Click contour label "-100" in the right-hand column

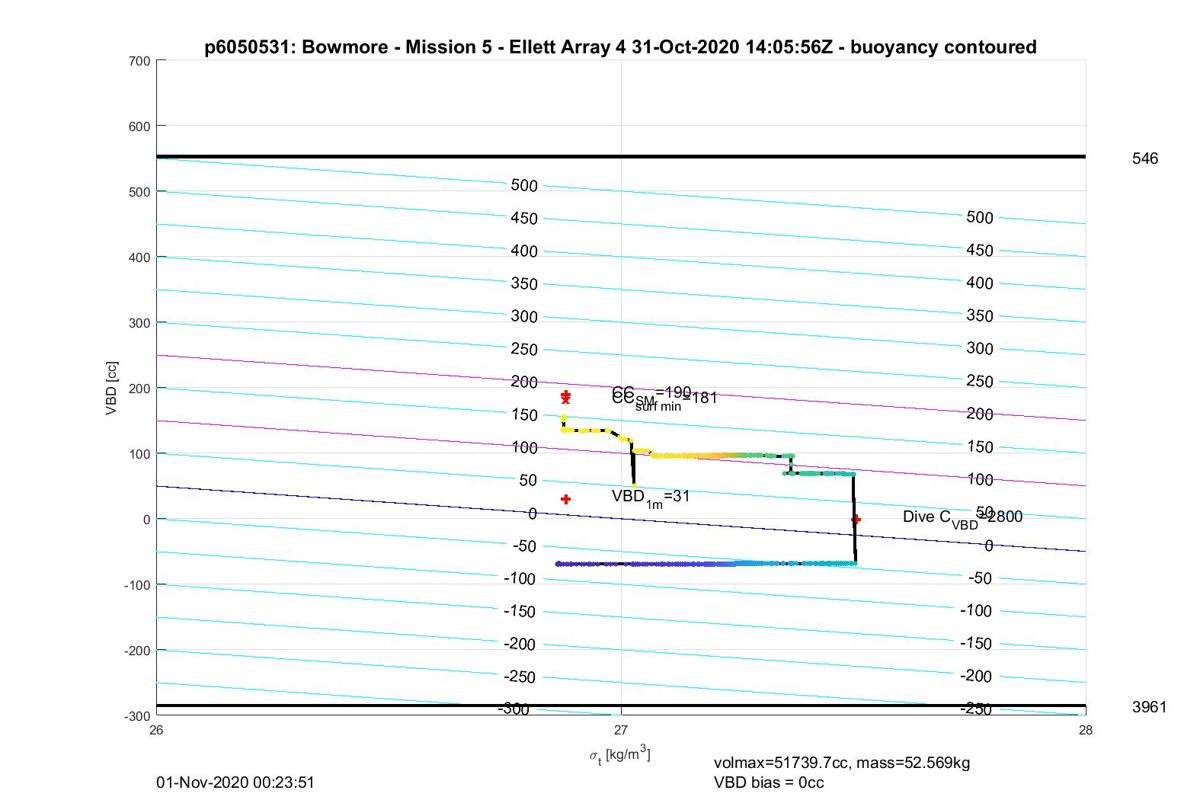(976, 610)
